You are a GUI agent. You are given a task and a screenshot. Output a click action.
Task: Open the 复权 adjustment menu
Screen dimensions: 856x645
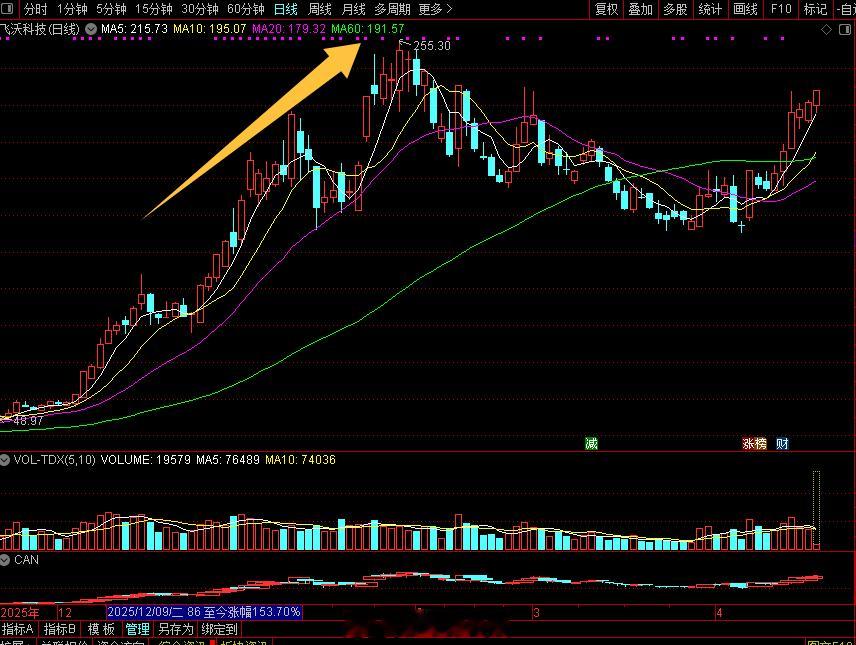[x=607, y=9]
